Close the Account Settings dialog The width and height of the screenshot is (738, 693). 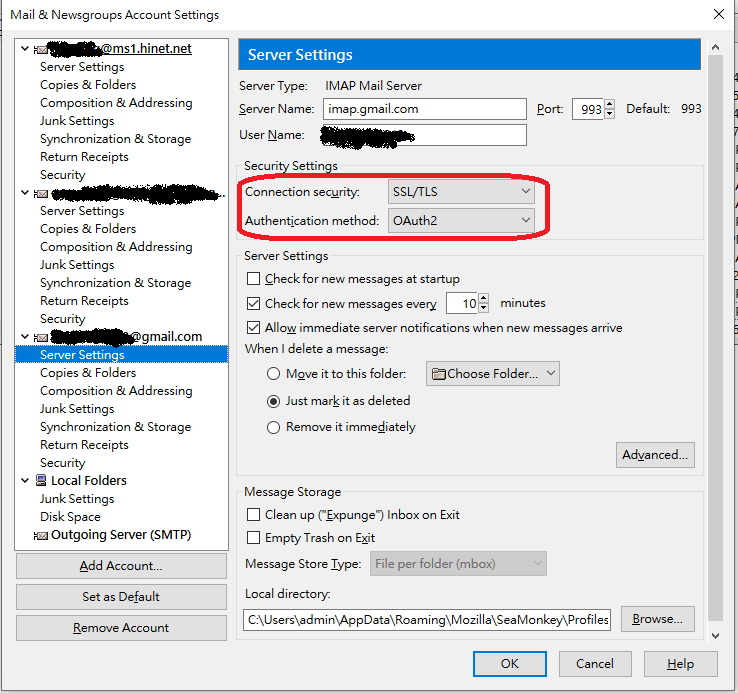point(719,14)
